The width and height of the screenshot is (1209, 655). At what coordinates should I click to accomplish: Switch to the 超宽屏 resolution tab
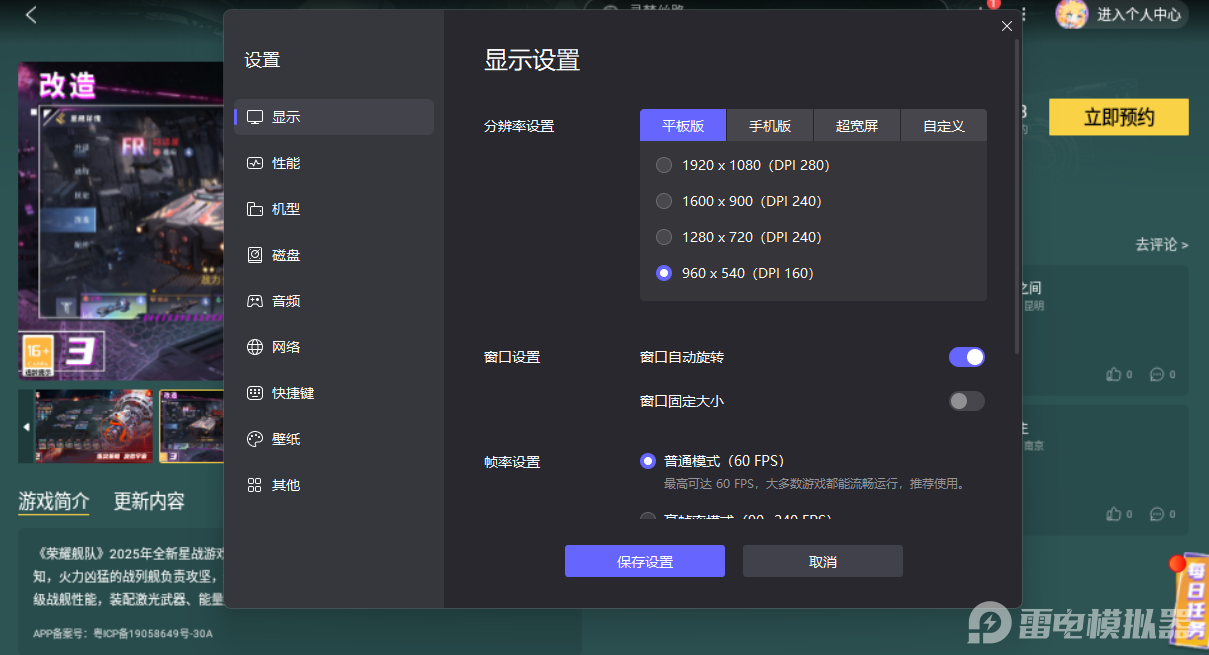857,126
